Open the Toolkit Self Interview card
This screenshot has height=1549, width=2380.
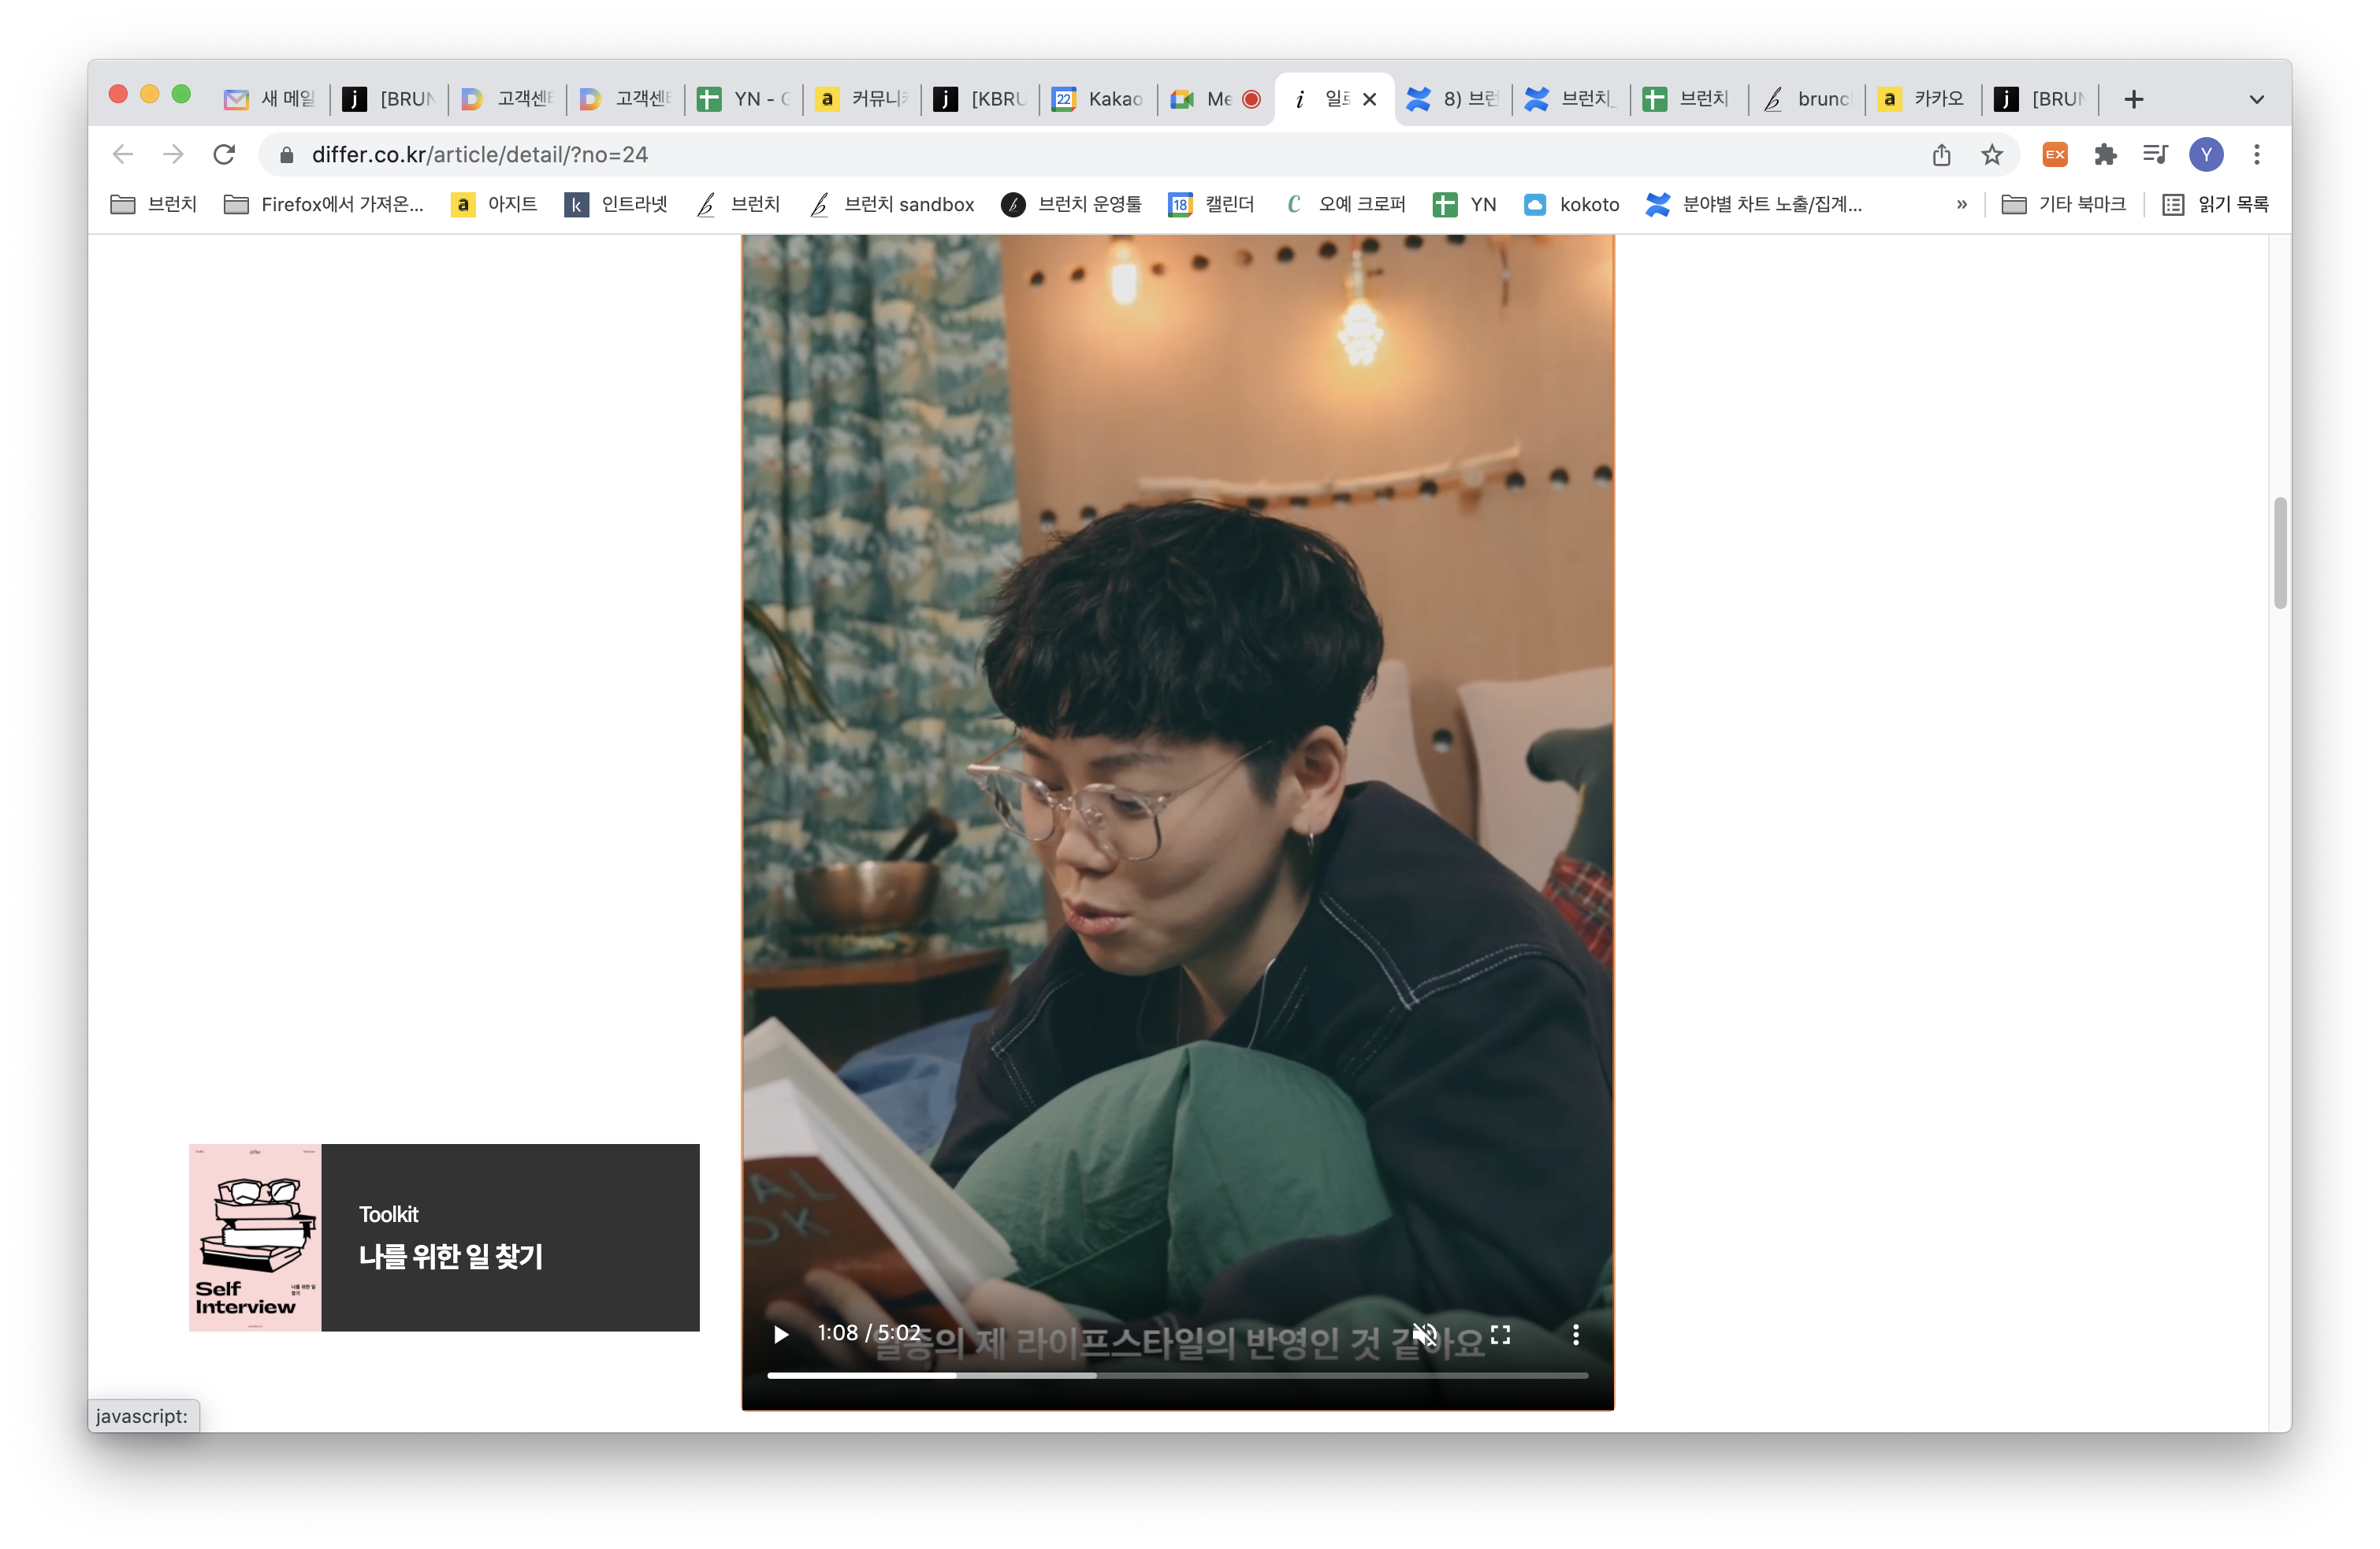tap(444, 1237)
